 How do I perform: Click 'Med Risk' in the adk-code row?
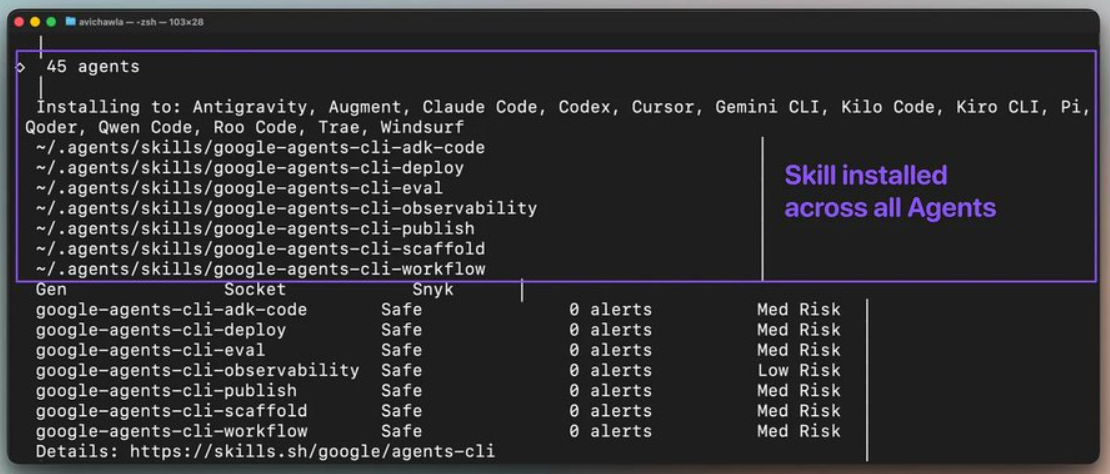point(799,310)
